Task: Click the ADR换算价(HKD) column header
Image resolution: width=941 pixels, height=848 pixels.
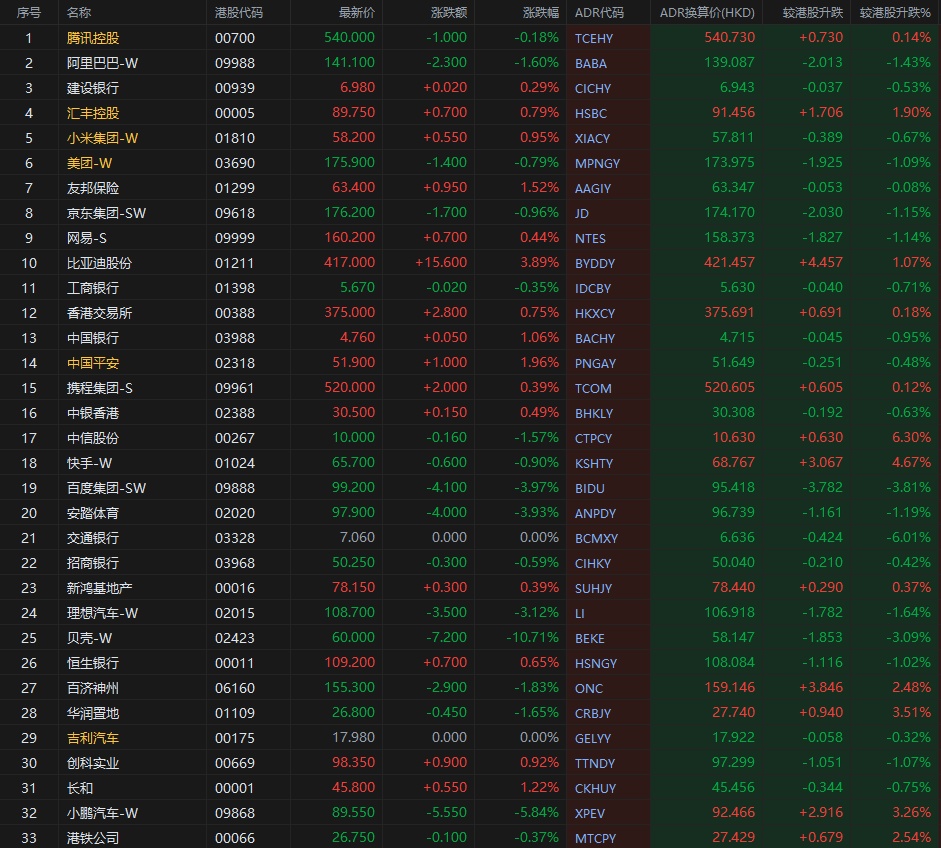Action: pos(707,13)
